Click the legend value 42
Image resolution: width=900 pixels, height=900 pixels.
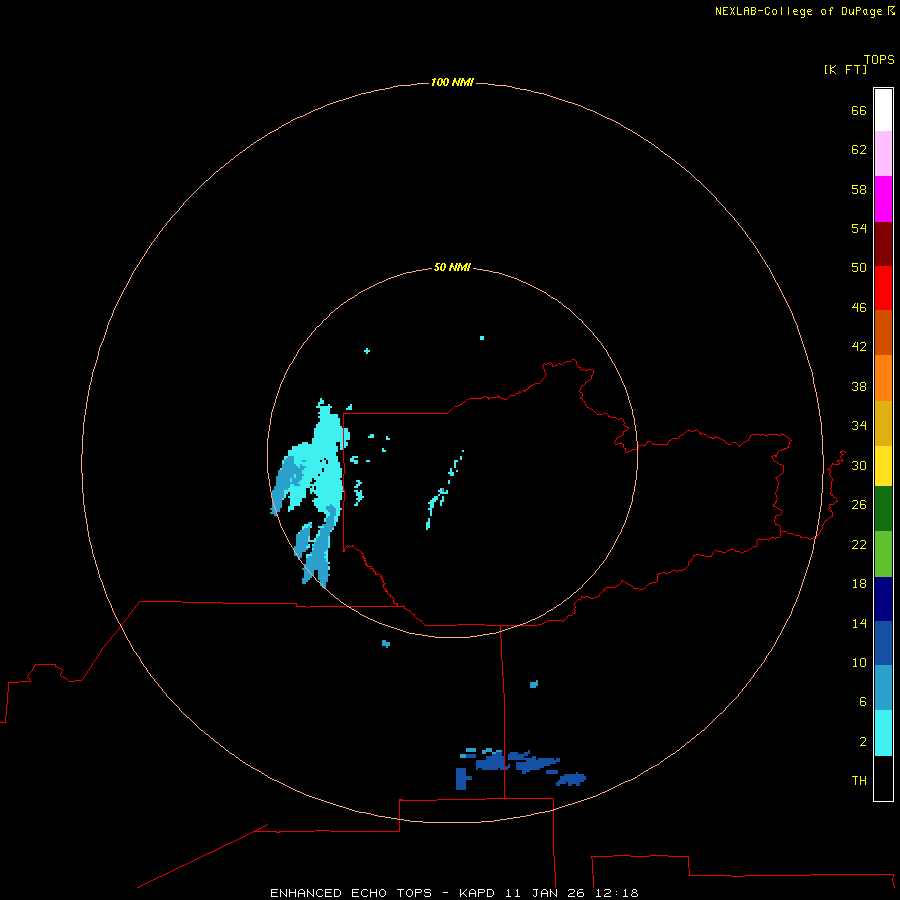click(859, 346)
